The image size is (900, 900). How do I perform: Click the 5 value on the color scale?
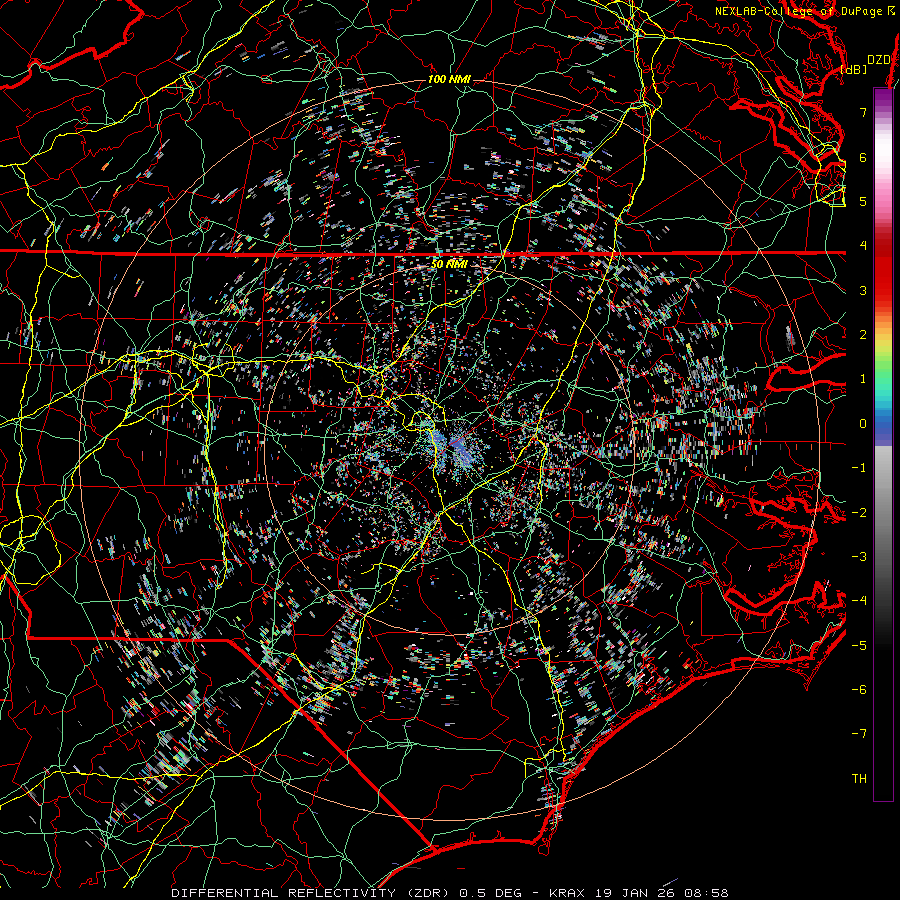coord(863,201)
